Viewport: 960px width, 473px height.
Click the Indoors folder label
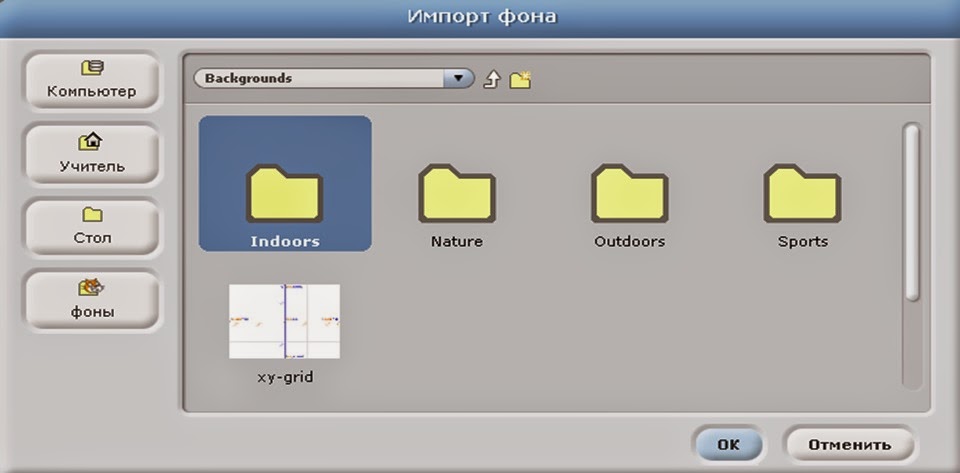[x=285, y=241]
